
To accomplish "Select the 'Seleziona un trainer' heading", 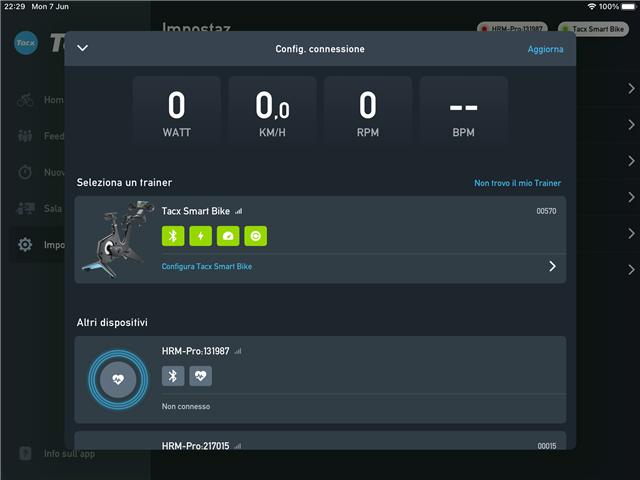I will click(124, 182).
